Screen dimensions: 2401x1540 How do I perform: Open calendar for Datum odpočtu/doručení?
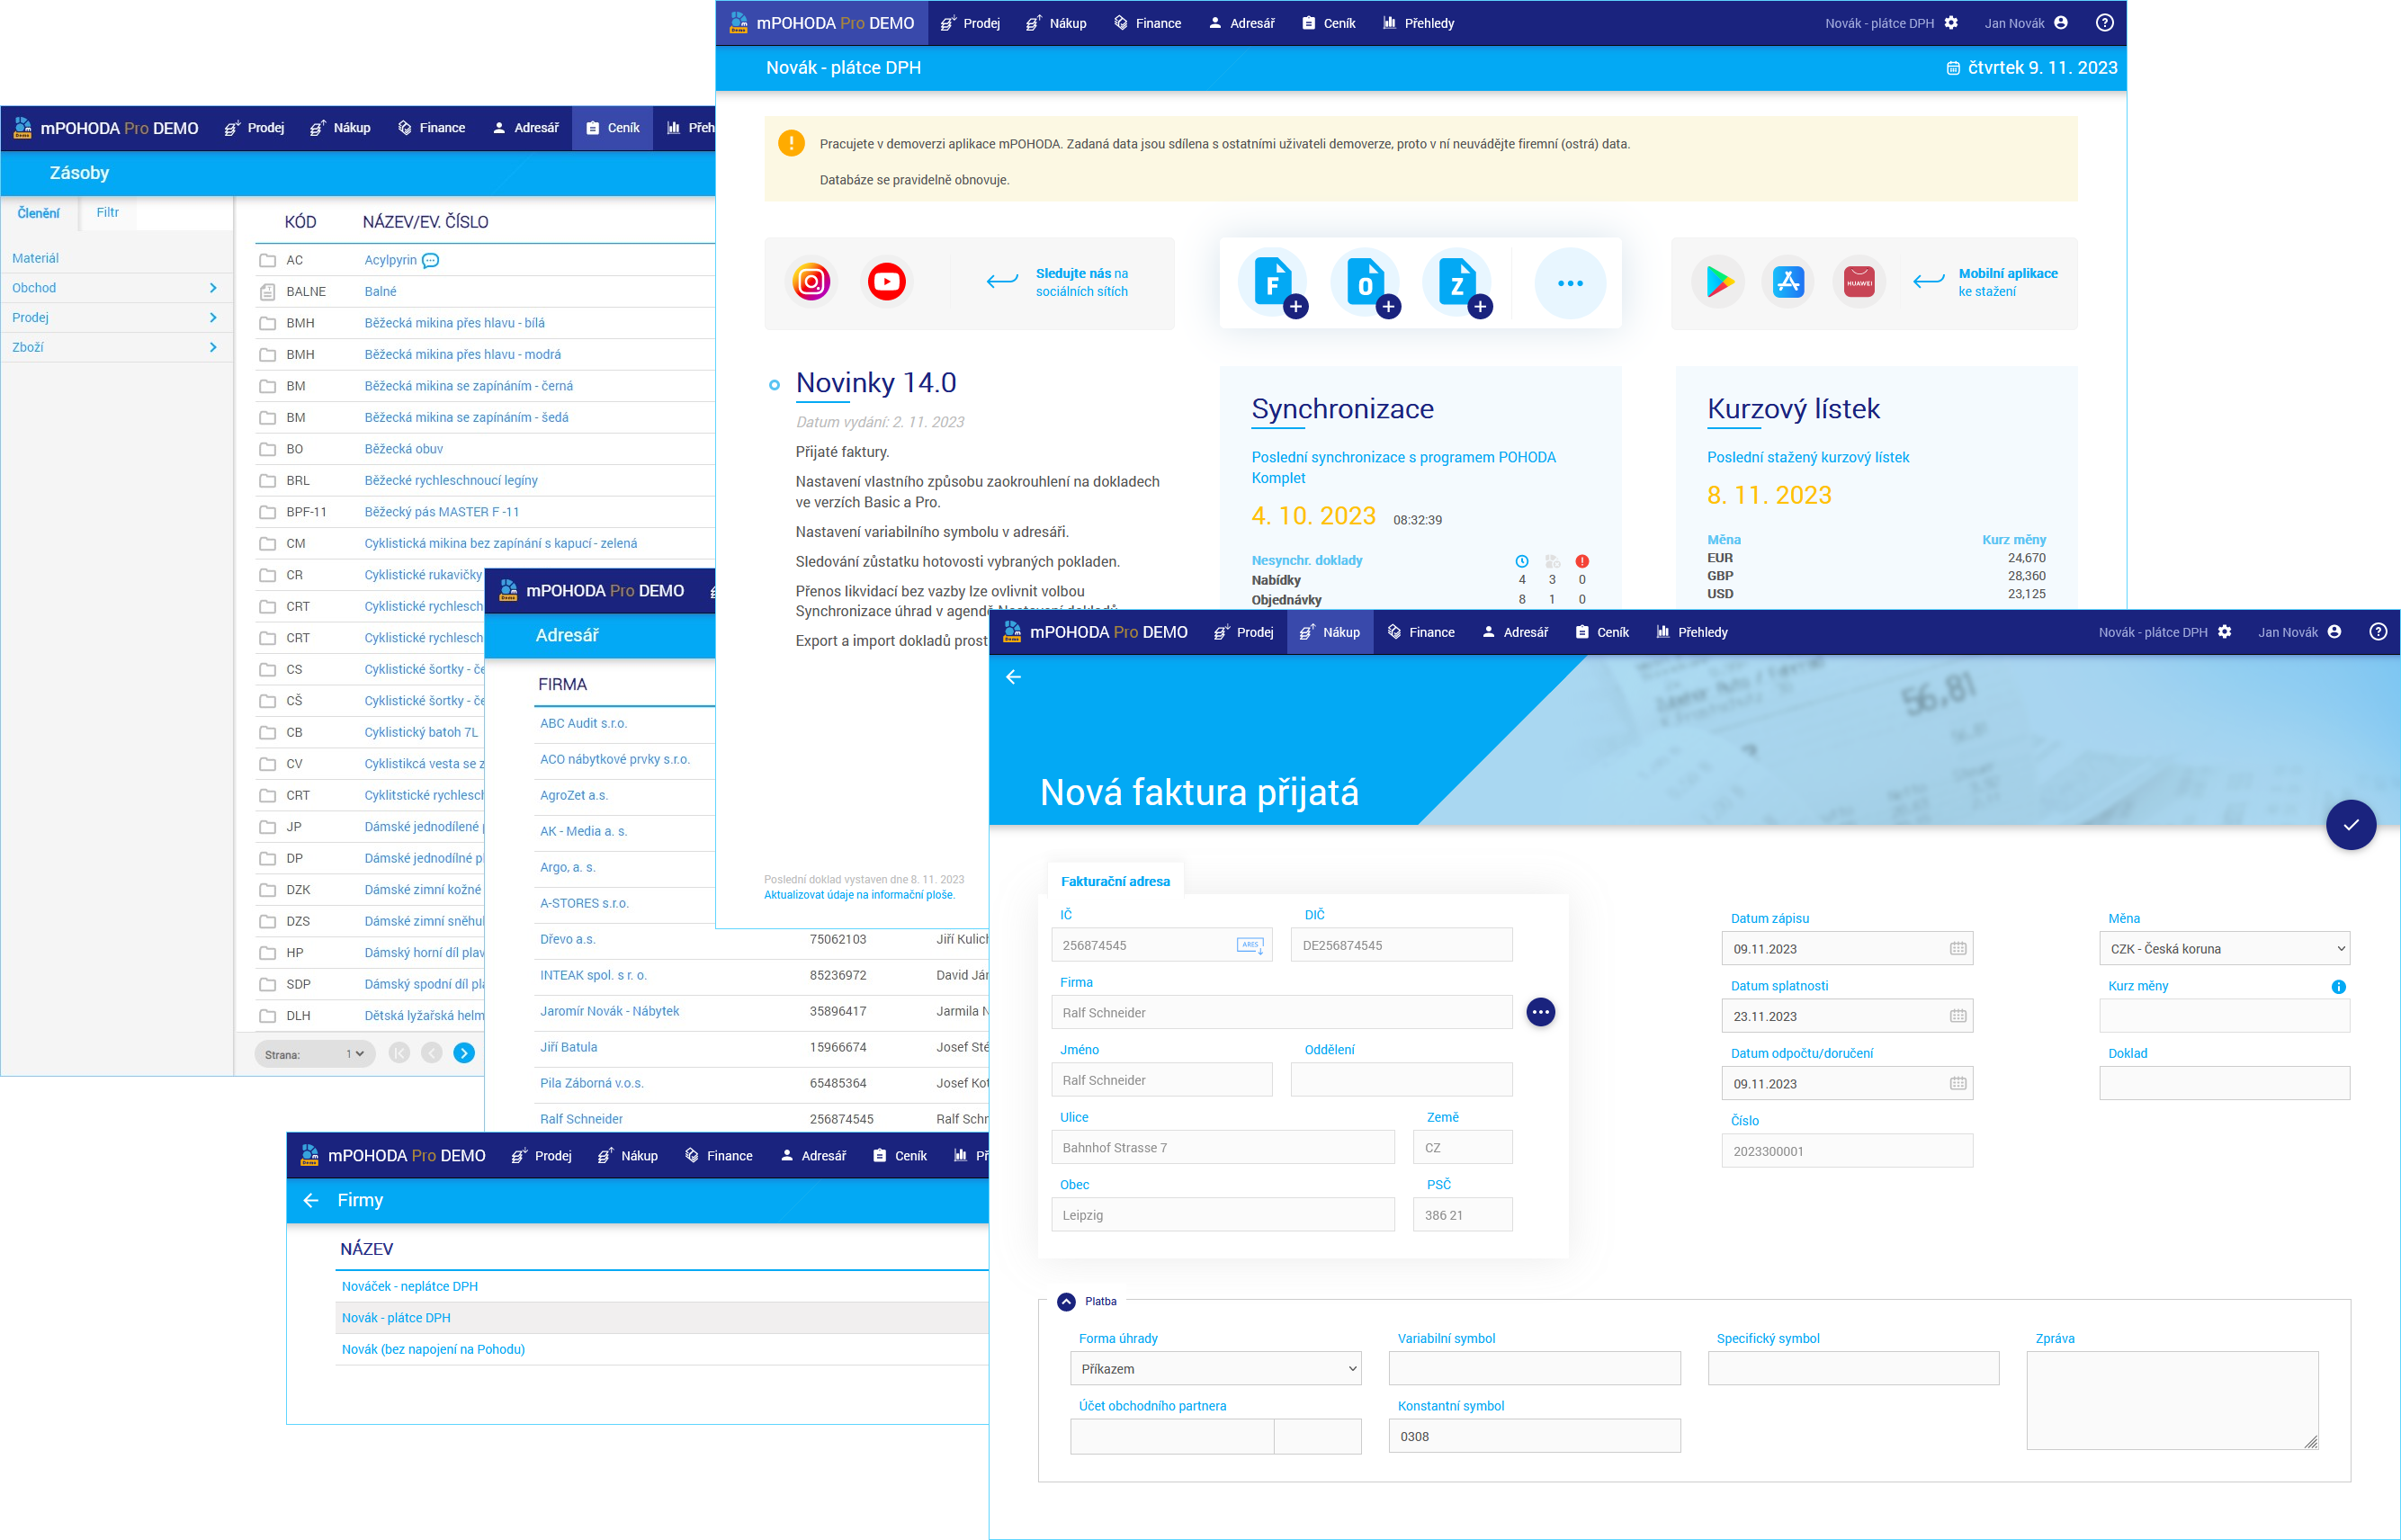[1958, 1084]
